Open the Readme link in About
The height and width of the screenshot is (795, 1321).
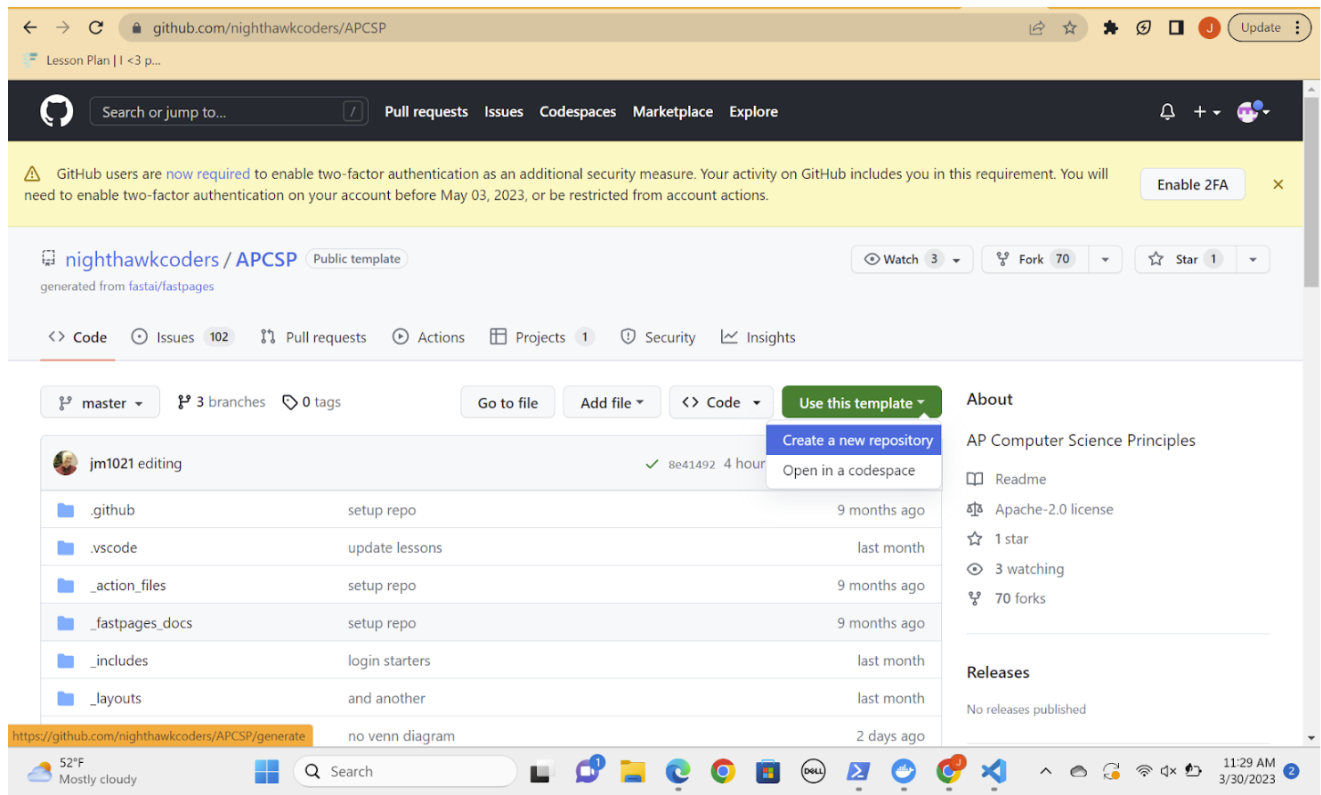(x=1007, y=479)
